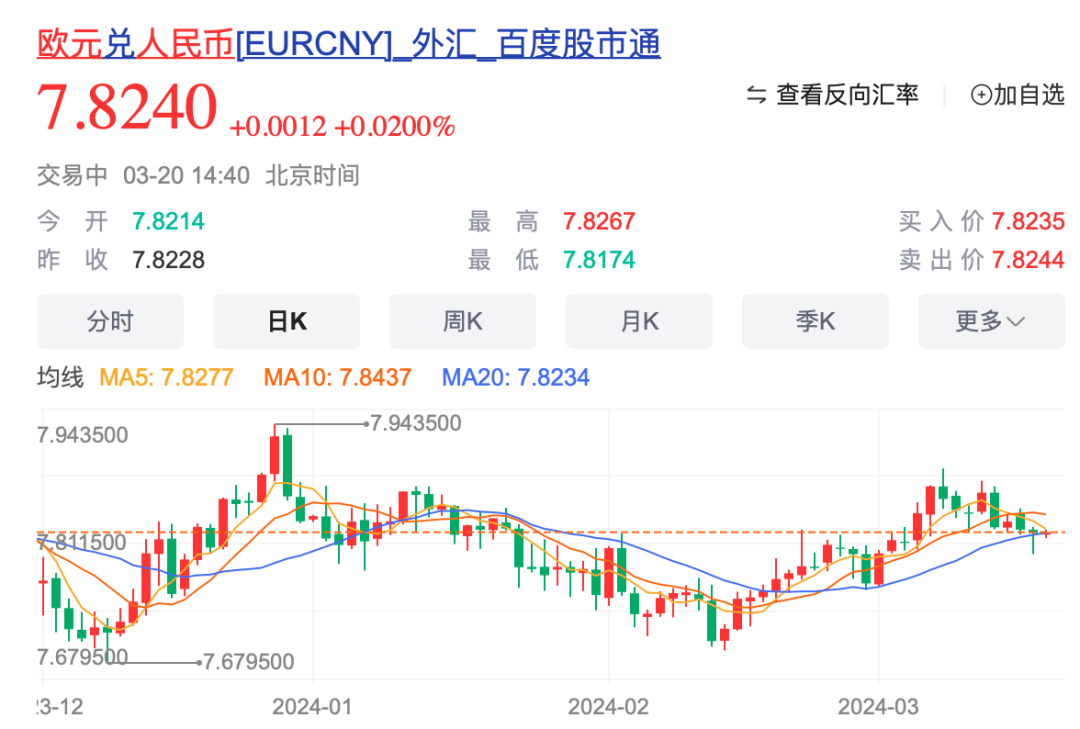Switch to the 周K weekly view

pyautogui.click(x=462, y=321)
